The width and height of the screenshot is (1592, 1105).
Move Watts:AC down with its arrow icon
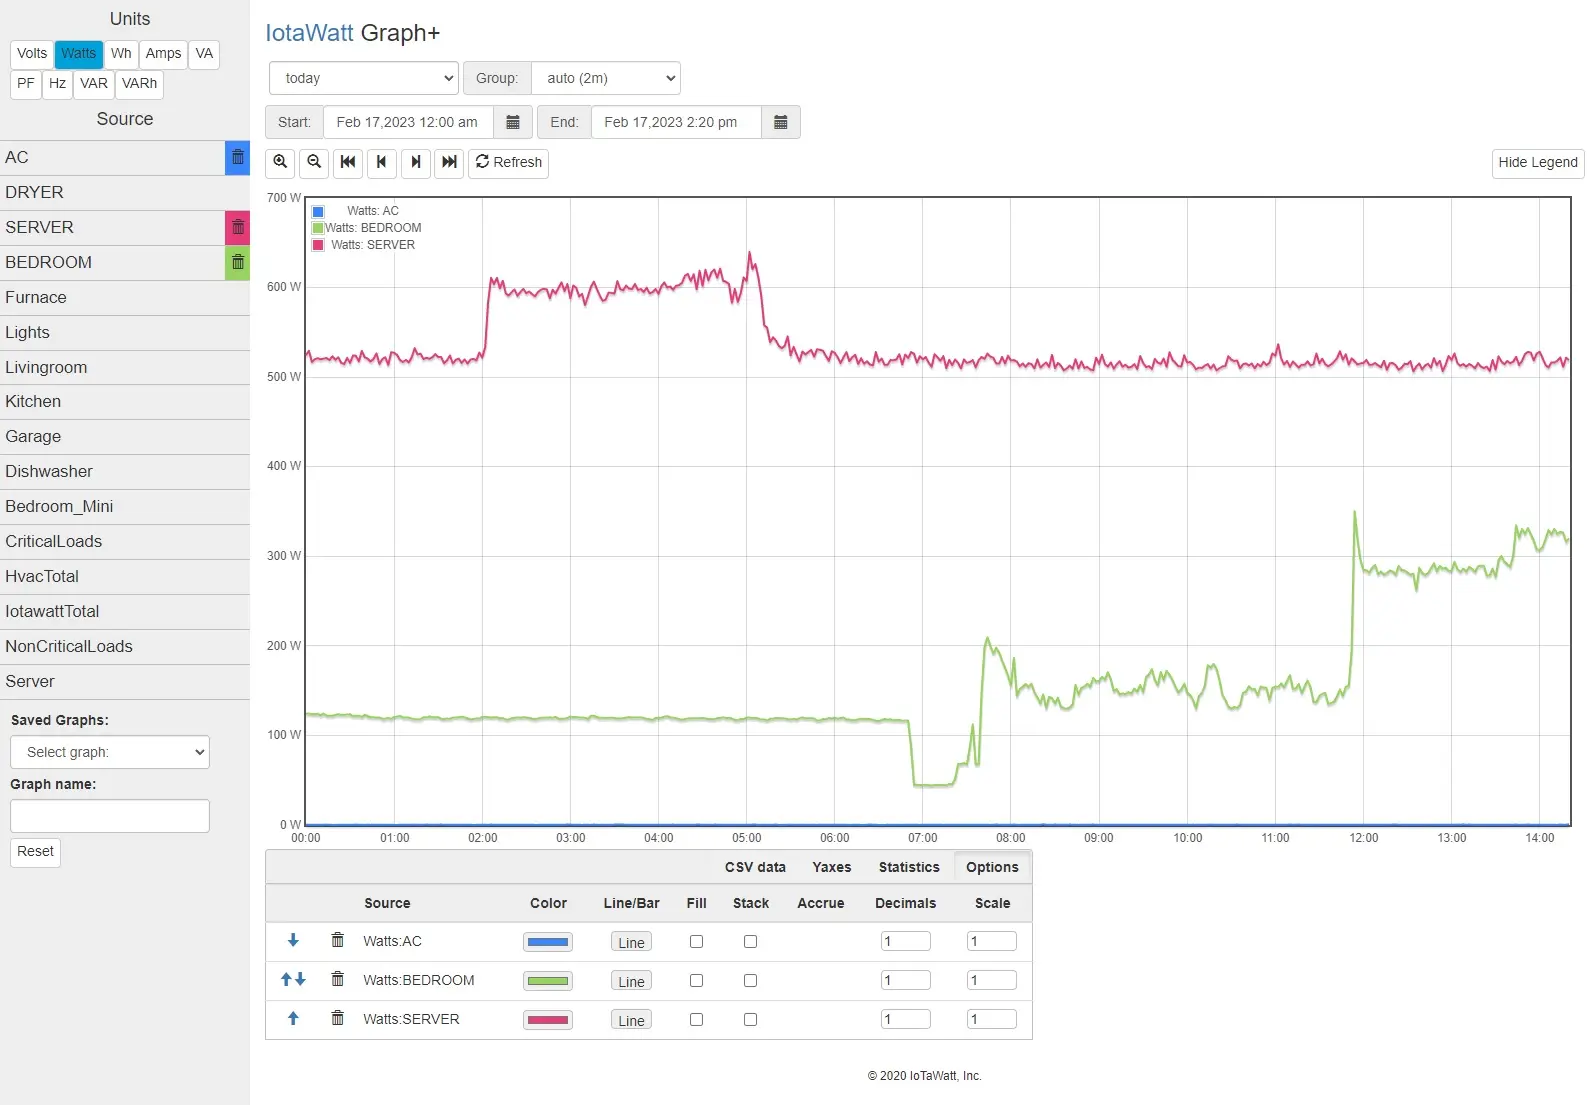tap(293, 941)
